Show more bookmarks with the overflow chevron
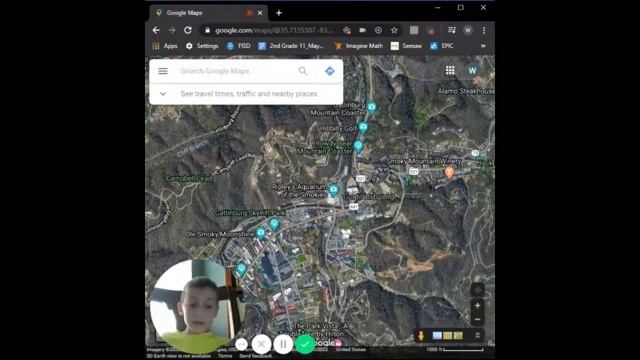The height and width of the screenshot is (360, 640). (483, 46)
